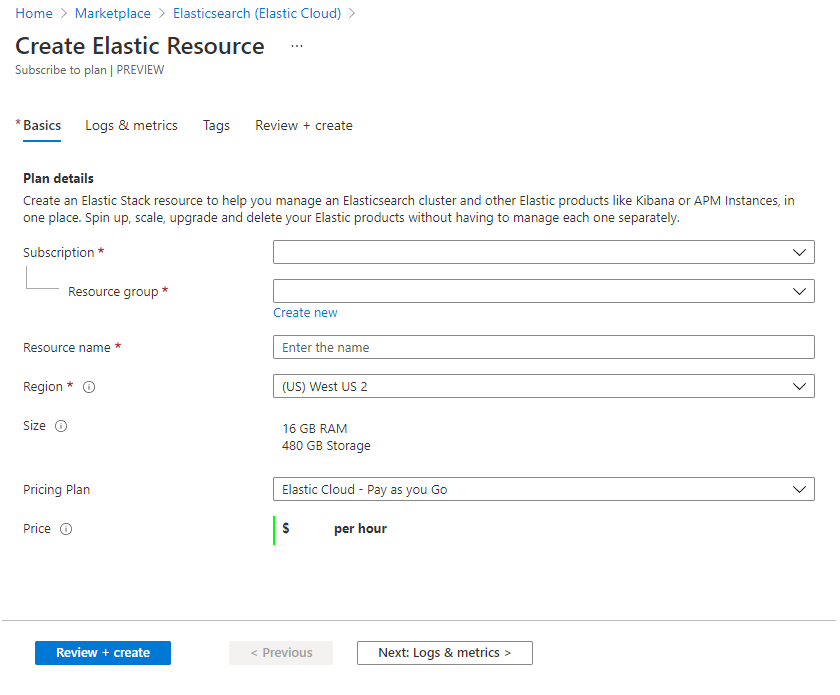The height and width of the screenshot is (695, 840).
Task: Go to the Review + create tab
Action: point(303,126)
